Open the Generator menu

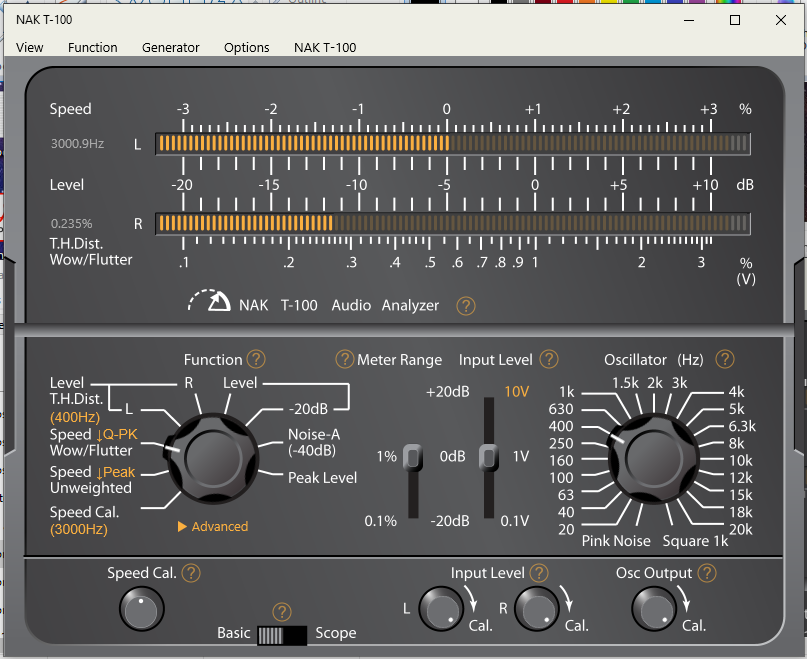(x=170, y=47)
